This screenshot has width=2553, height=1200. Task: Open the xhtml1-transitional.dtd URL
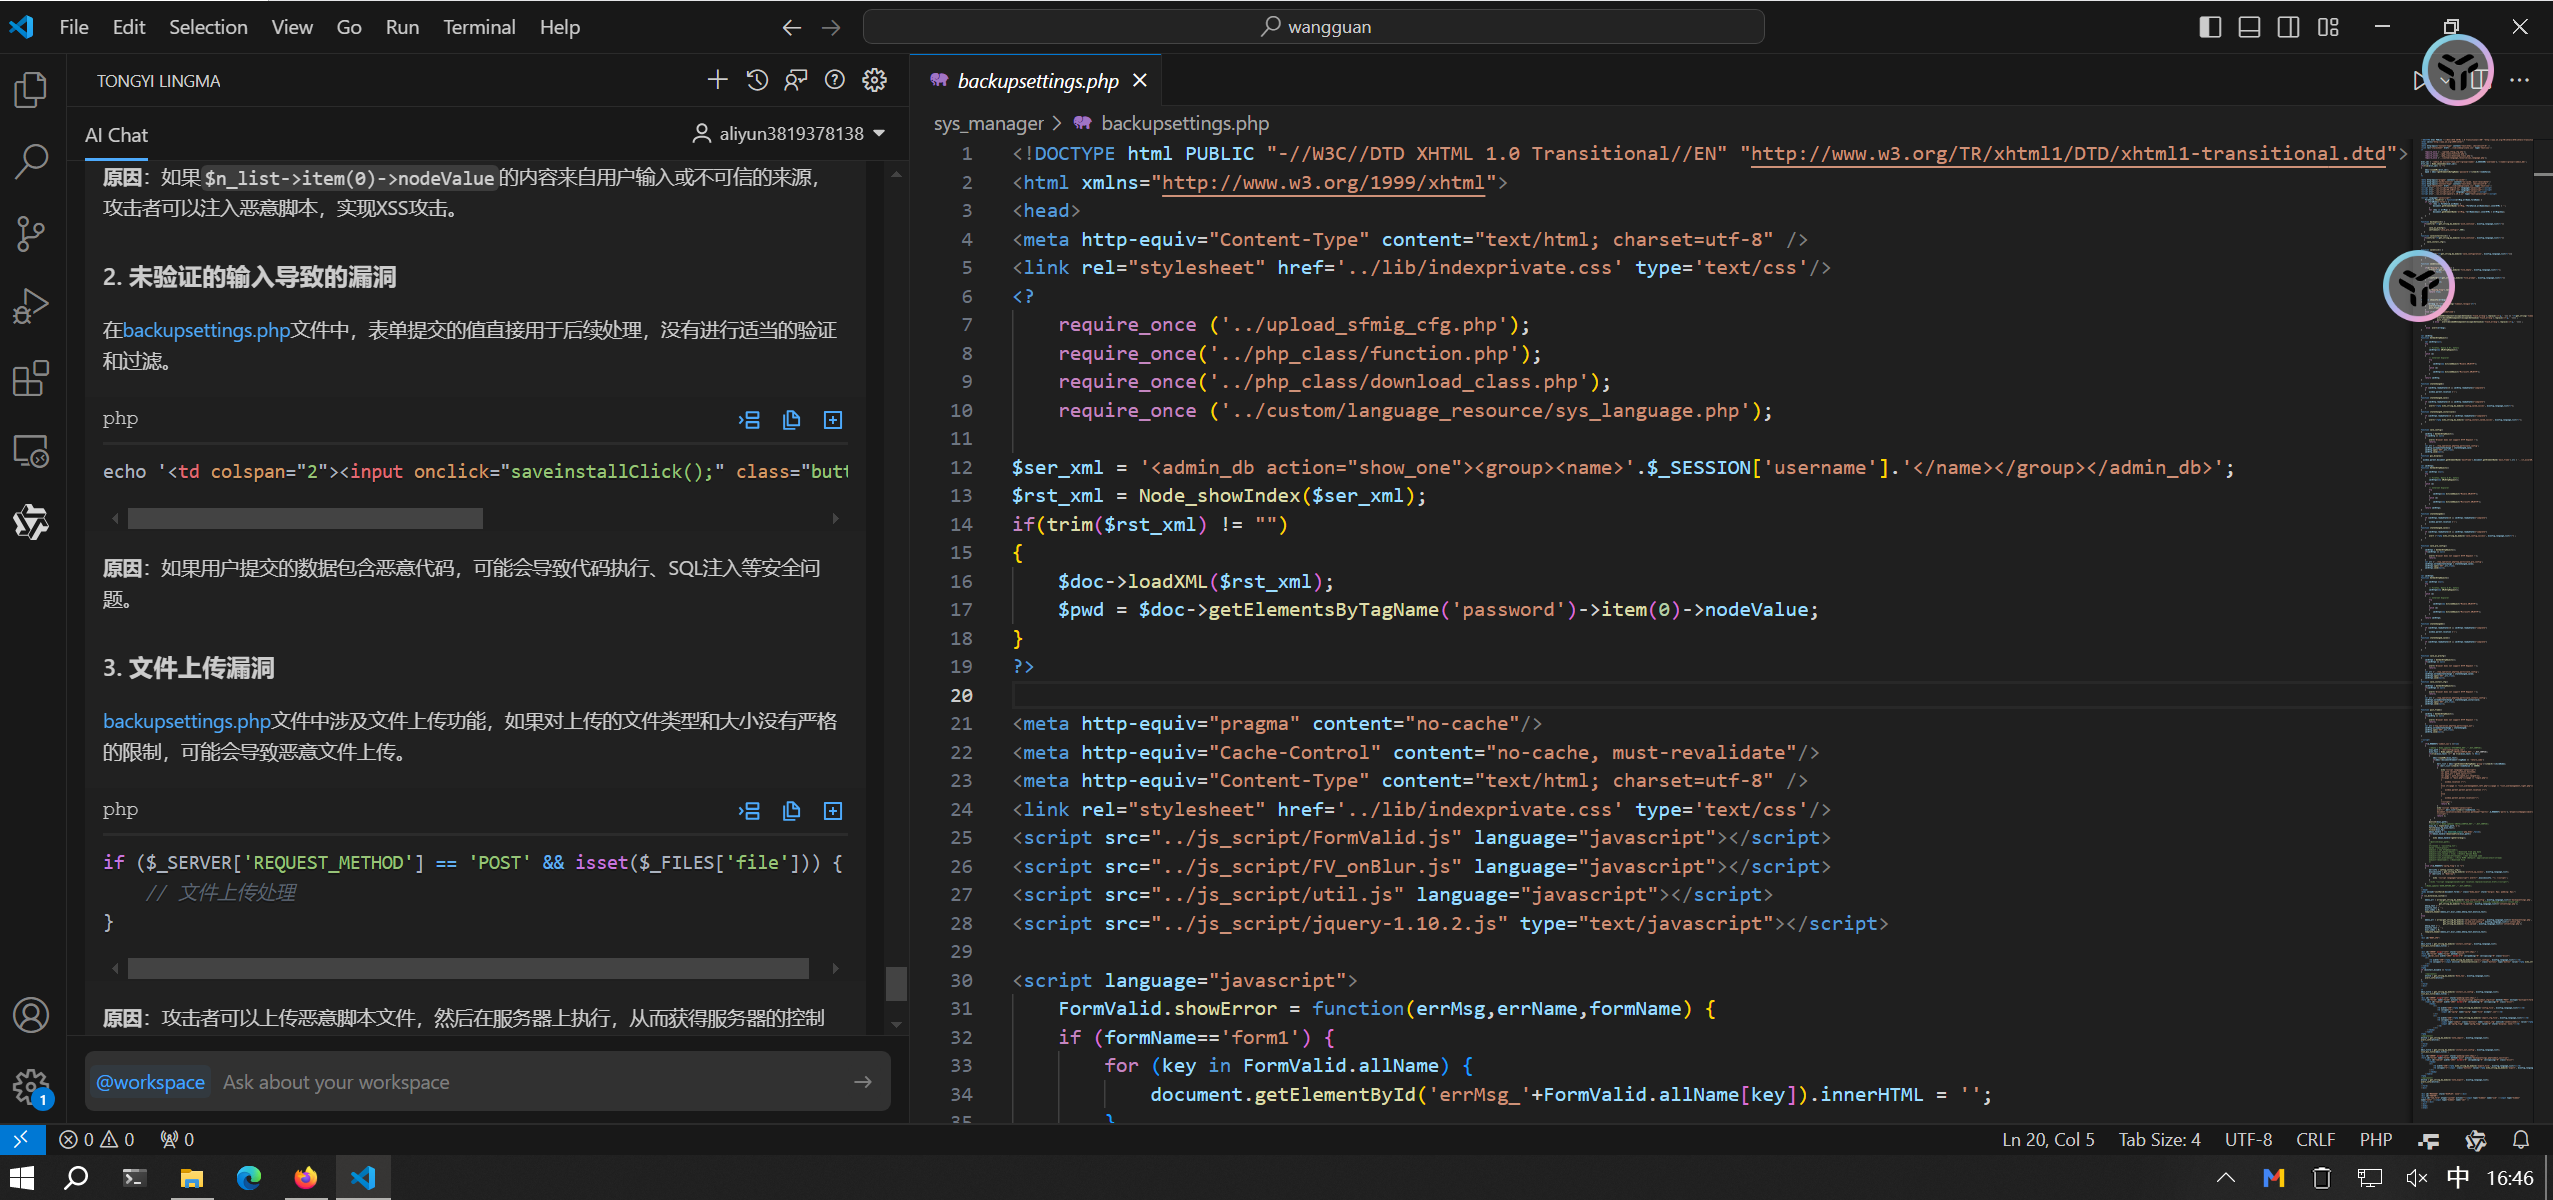(x=2068, y=153)
